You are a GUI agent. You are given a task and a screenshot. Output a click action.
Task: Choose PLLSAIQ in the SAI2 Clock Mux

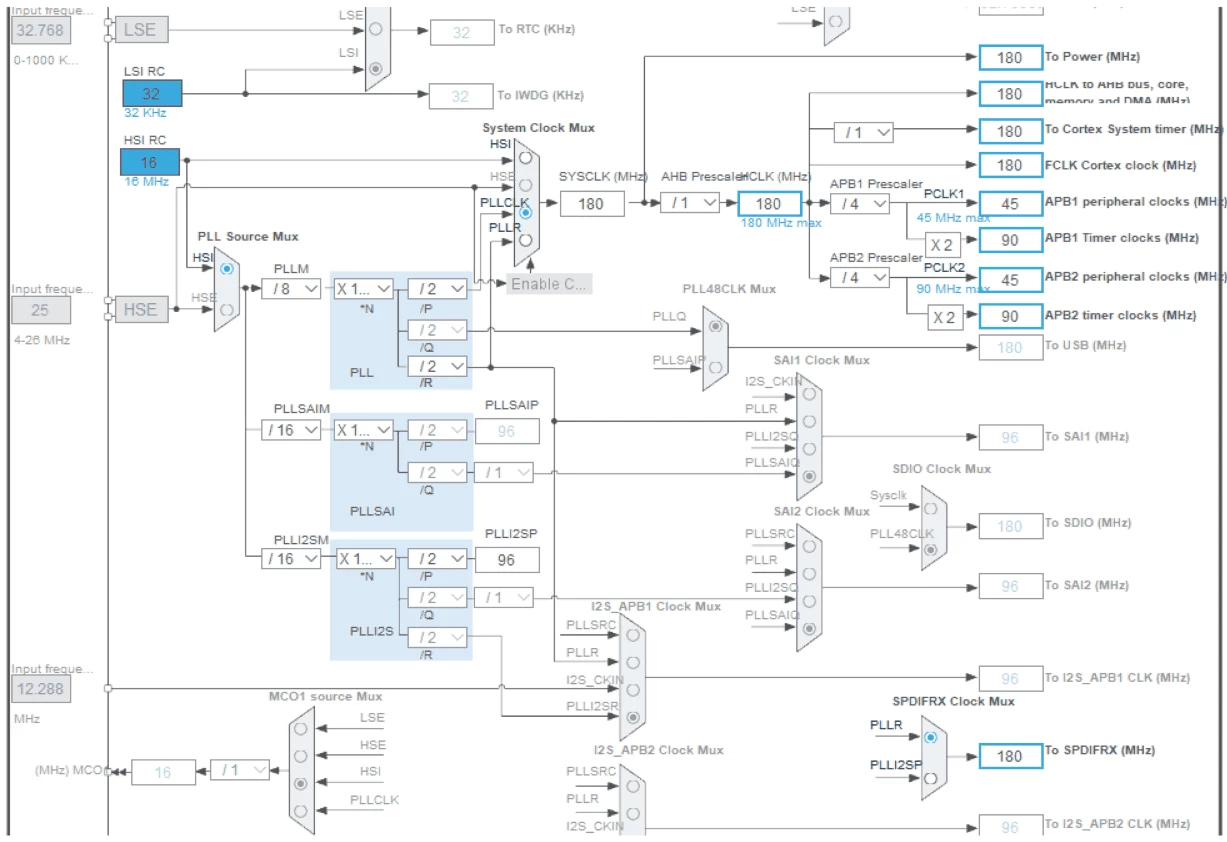808,627
